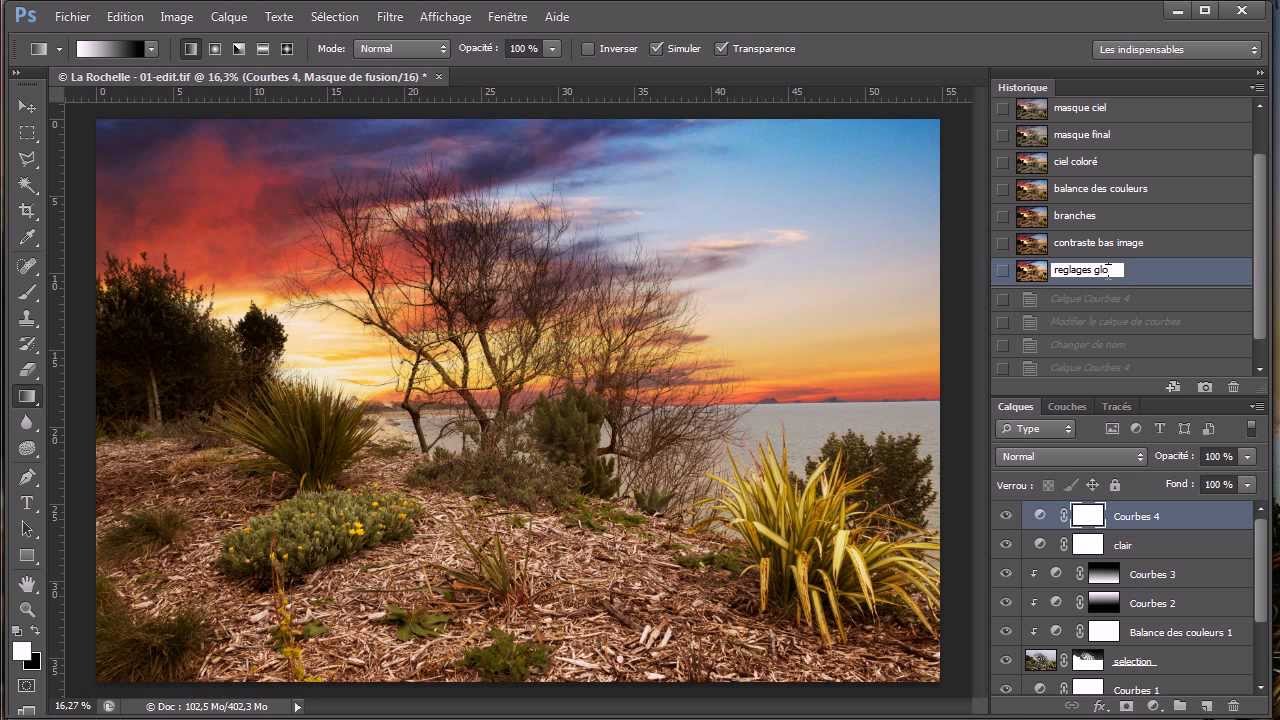
Task: Hide the clair layer
Action: tap(1006, 545)
